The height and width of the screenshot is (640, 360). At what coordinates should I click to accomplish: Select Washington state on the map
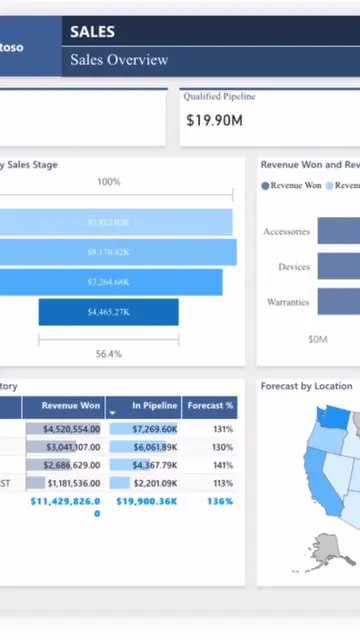[x=335, y=416]
